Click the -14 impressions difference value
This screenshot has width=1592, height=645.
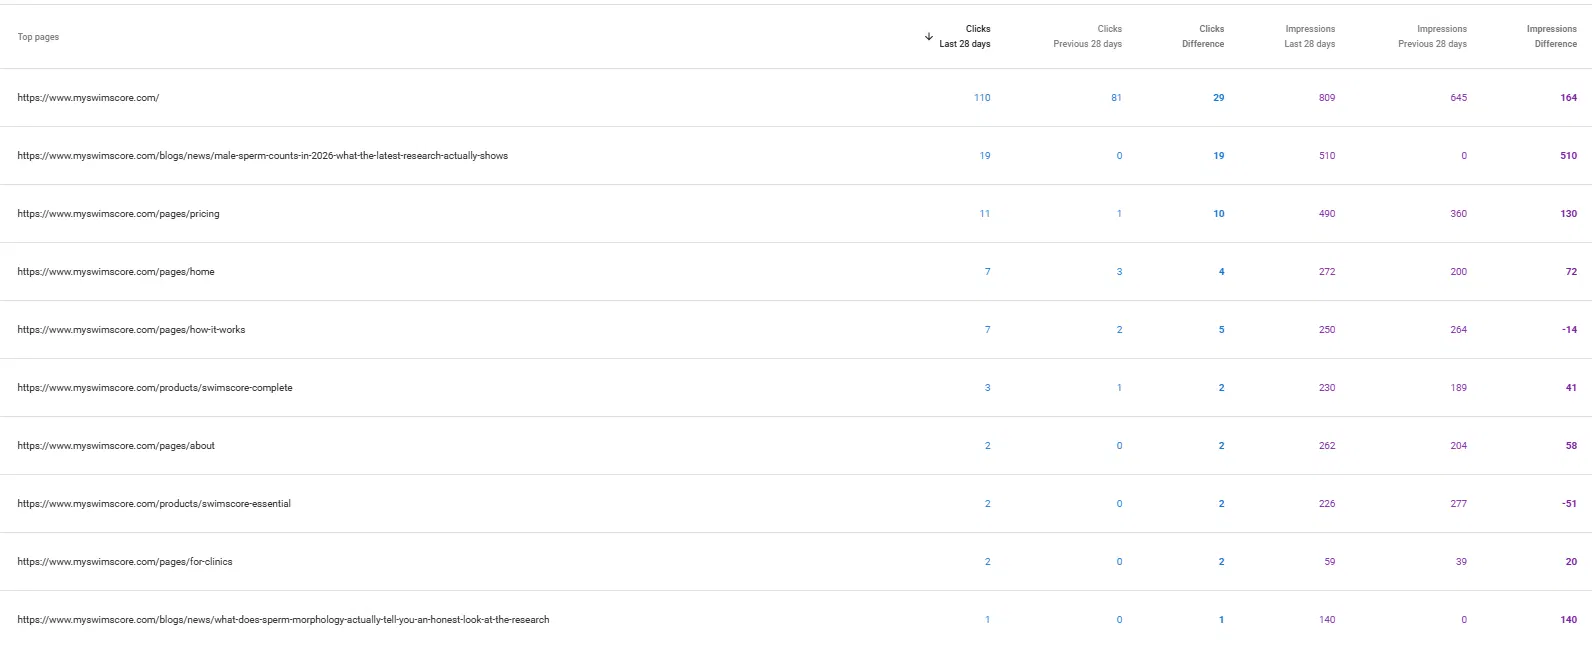1569,330
